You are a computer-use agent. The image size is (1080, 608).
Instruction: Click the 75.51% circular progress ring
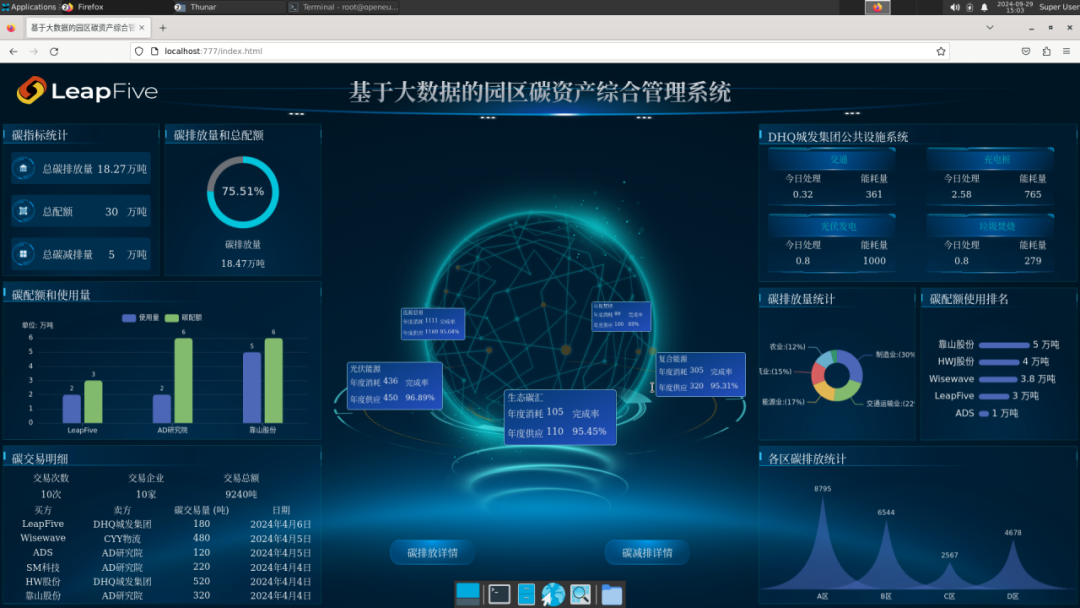[x=243, y=192]
